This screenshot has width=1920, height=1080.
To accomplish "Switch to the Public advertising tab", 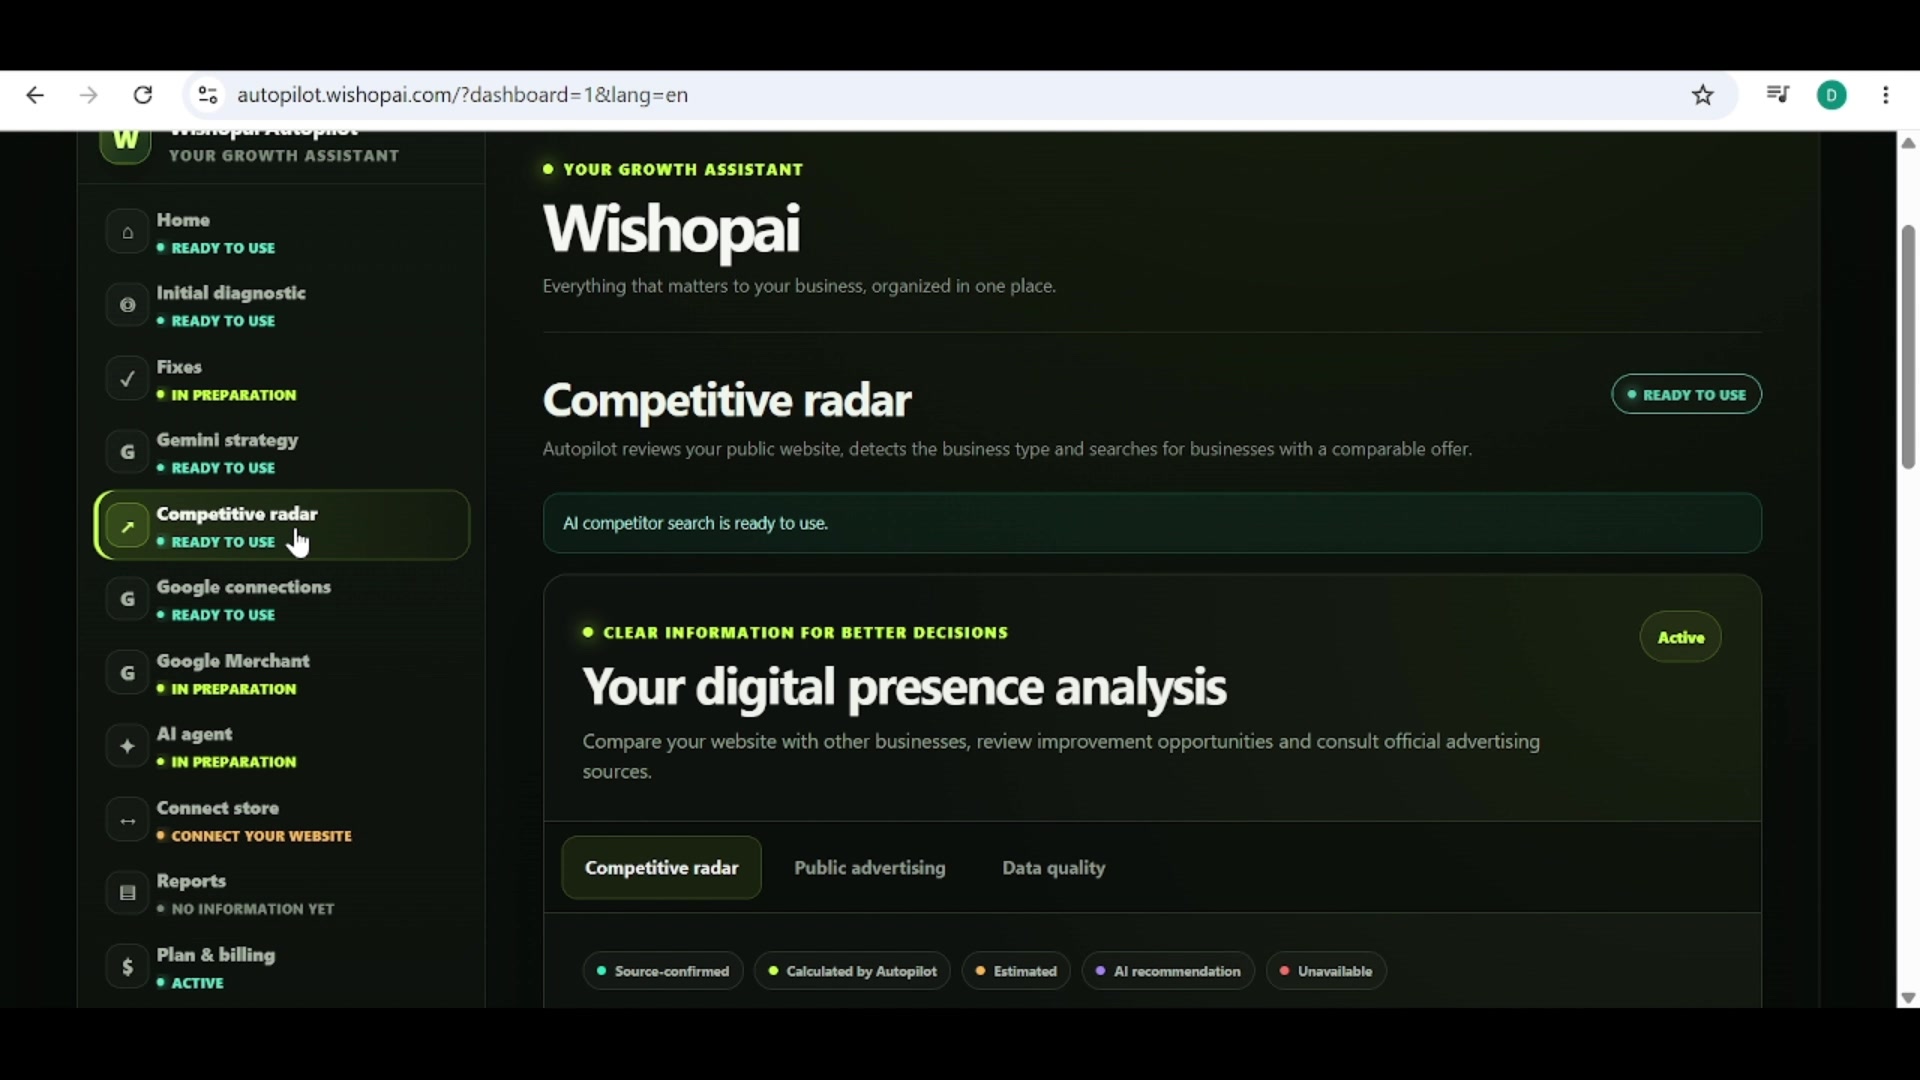I will (x=870, y=868).
